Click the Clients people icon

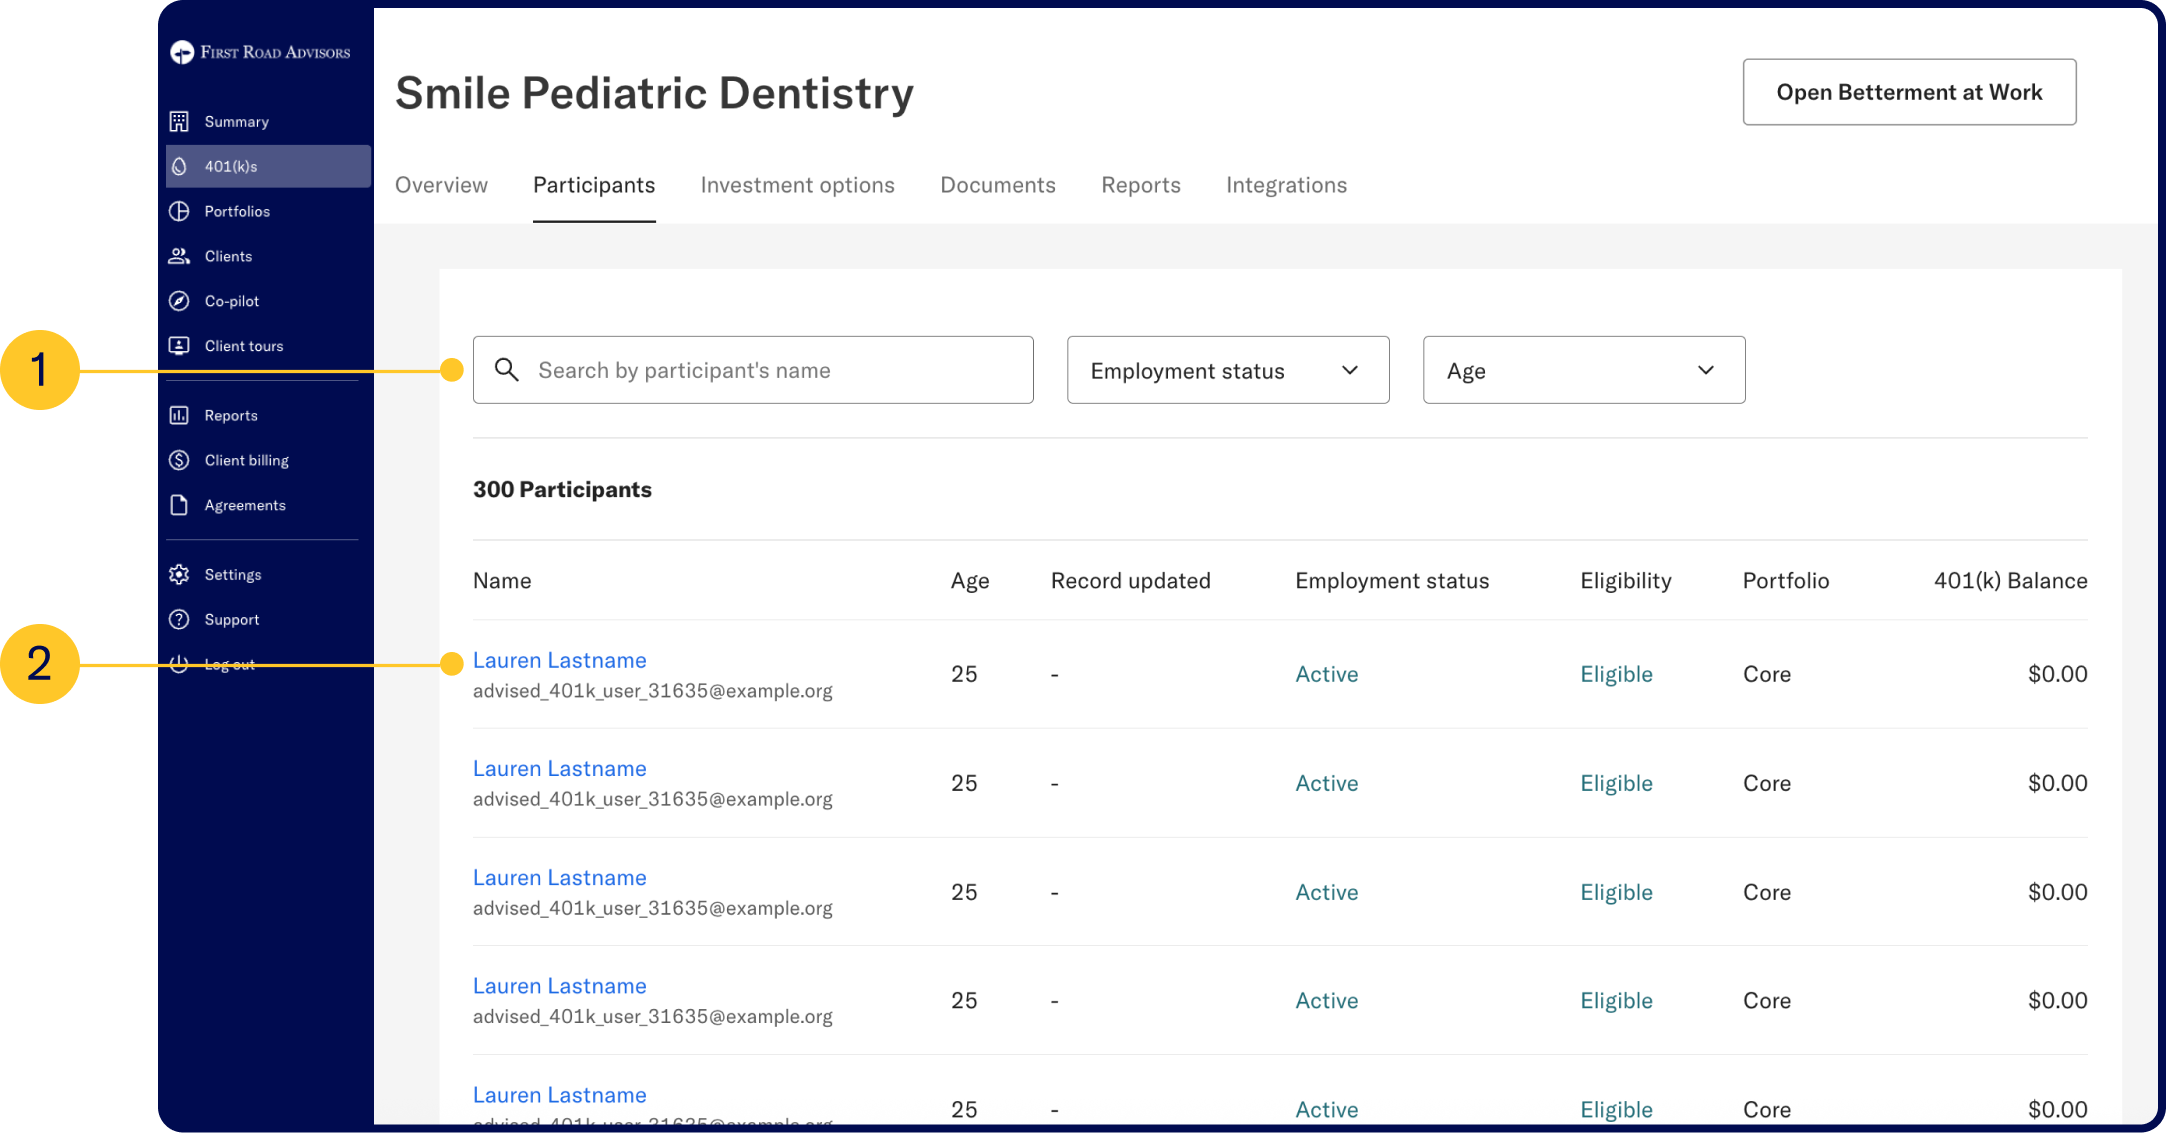(x=179, y=256)
